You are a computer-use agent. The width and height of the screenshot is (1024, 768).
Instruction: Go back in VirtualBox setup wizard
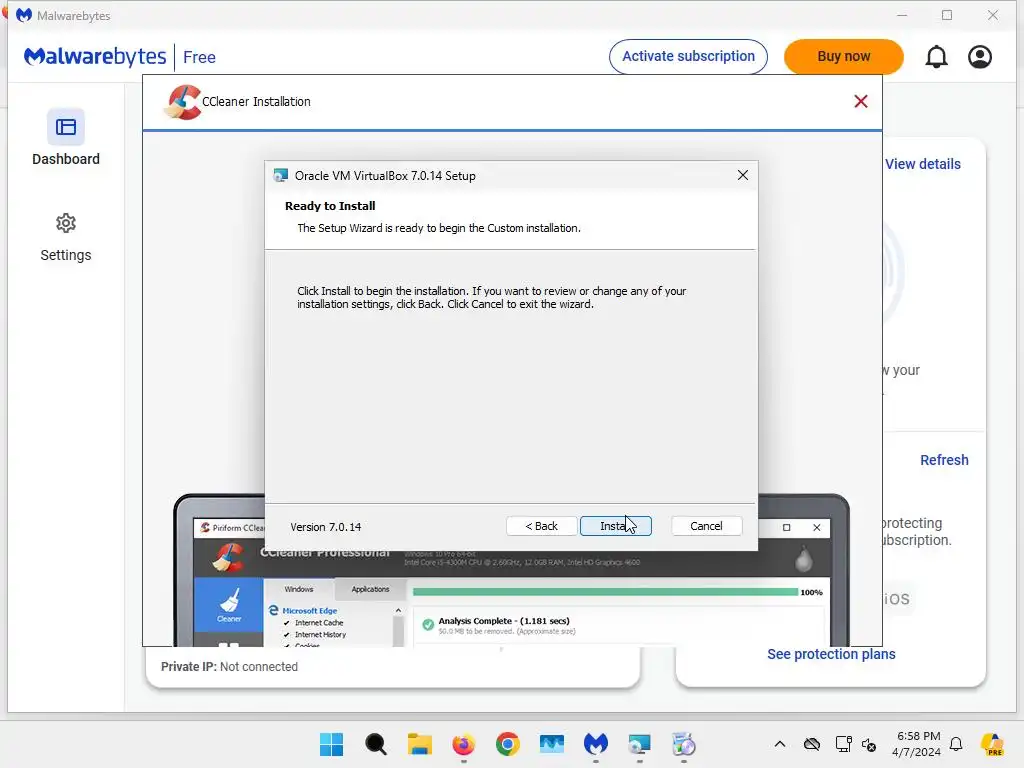click(x=541, y=526)
